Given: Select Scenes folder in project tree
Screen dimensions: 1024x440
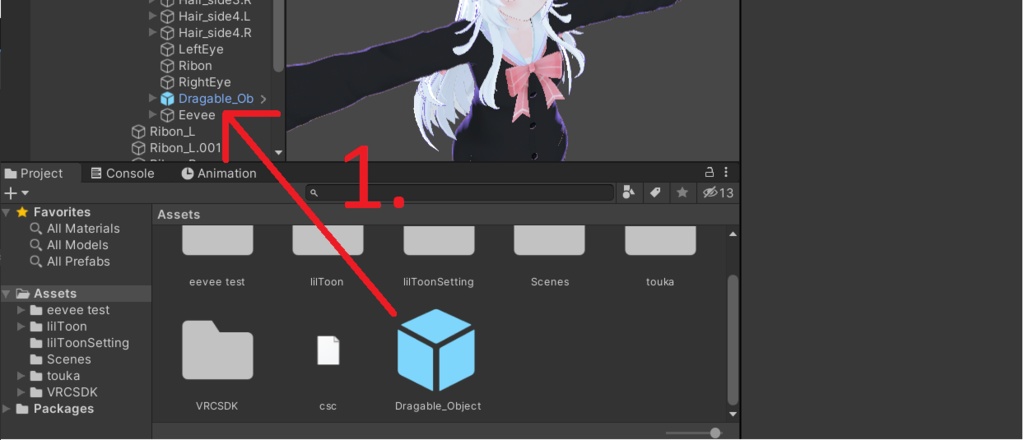Looking at the screenshot, I should pyautogui.click(x=69, y=359).
